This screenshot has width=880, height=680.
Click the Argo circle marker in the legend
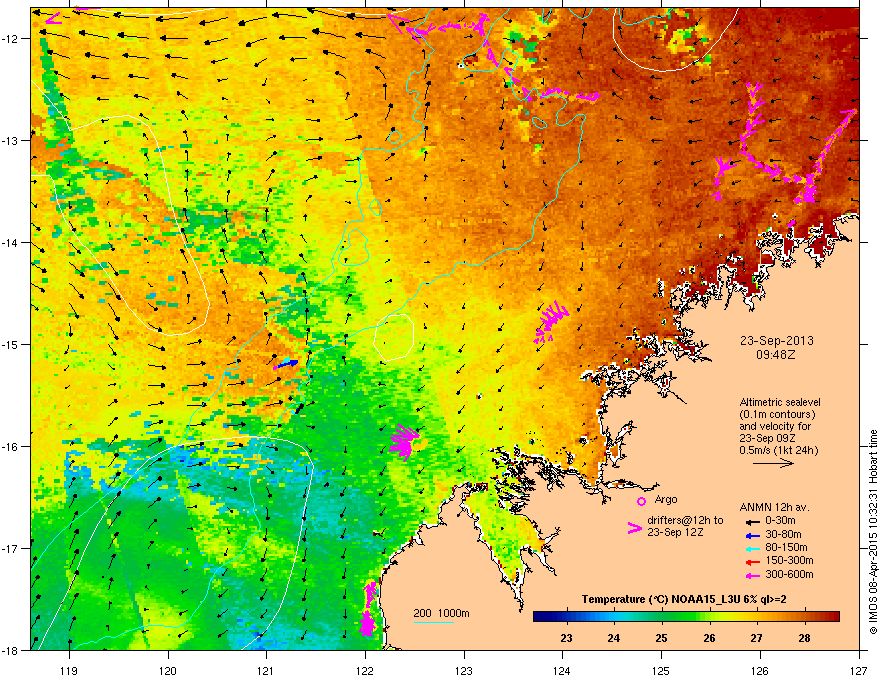[641, 501]
